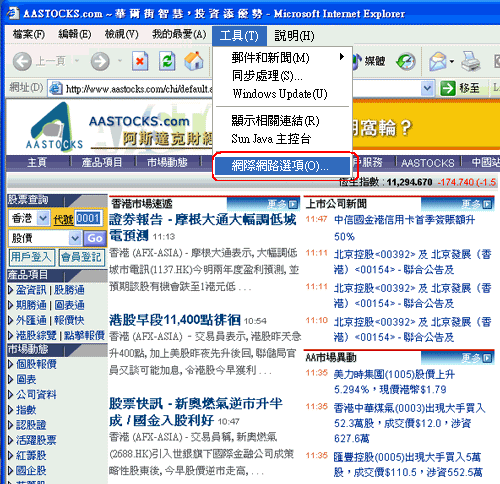This screenshot has height=484, width=500.
Task: Click the Refresh page icon
Action: click(167, 61)
